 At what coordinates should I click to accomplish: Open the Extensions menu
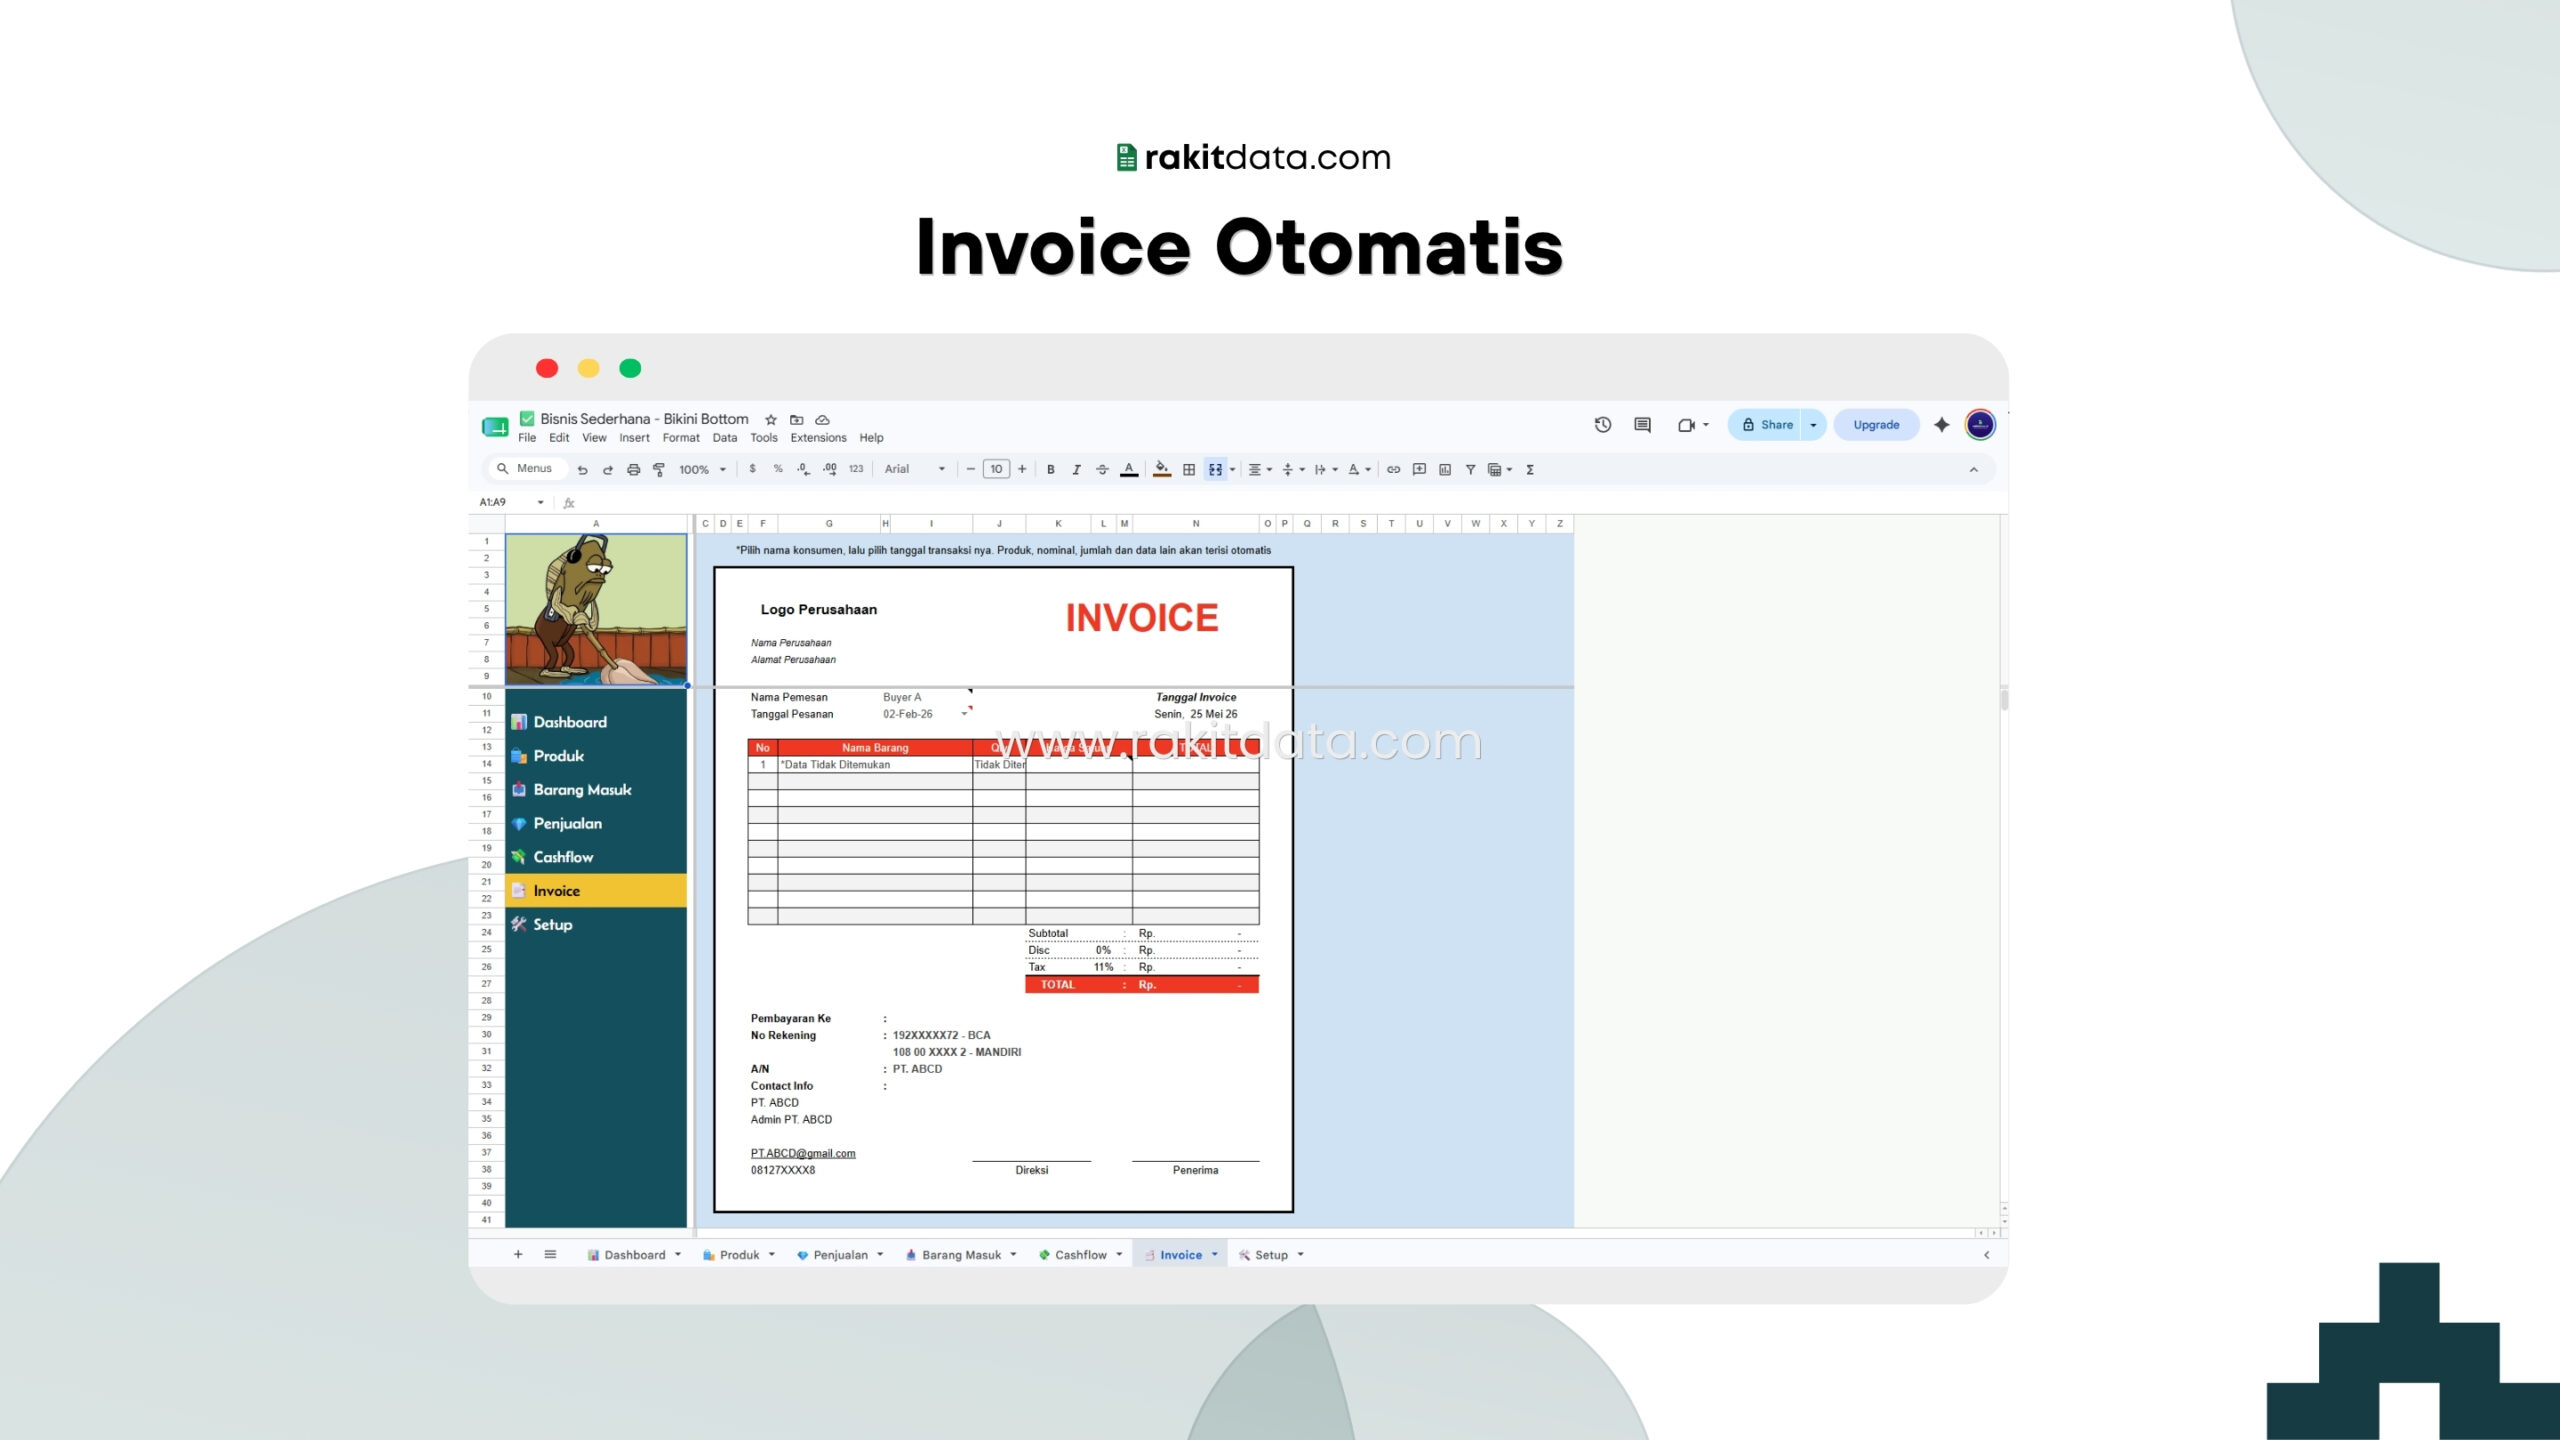pyautogui.click(x=818, y=438)
